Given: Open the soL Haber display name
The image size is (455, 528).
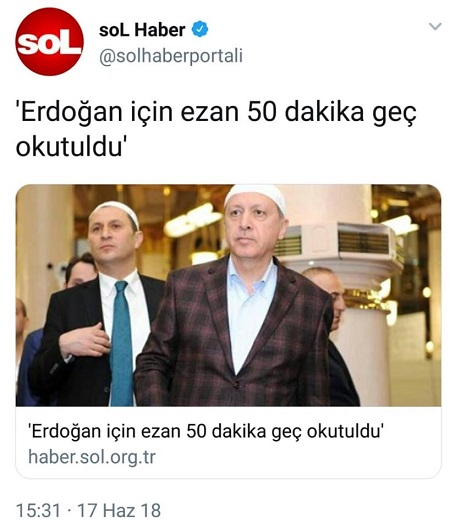Looking at the screenshot, I should coord(142,30).
